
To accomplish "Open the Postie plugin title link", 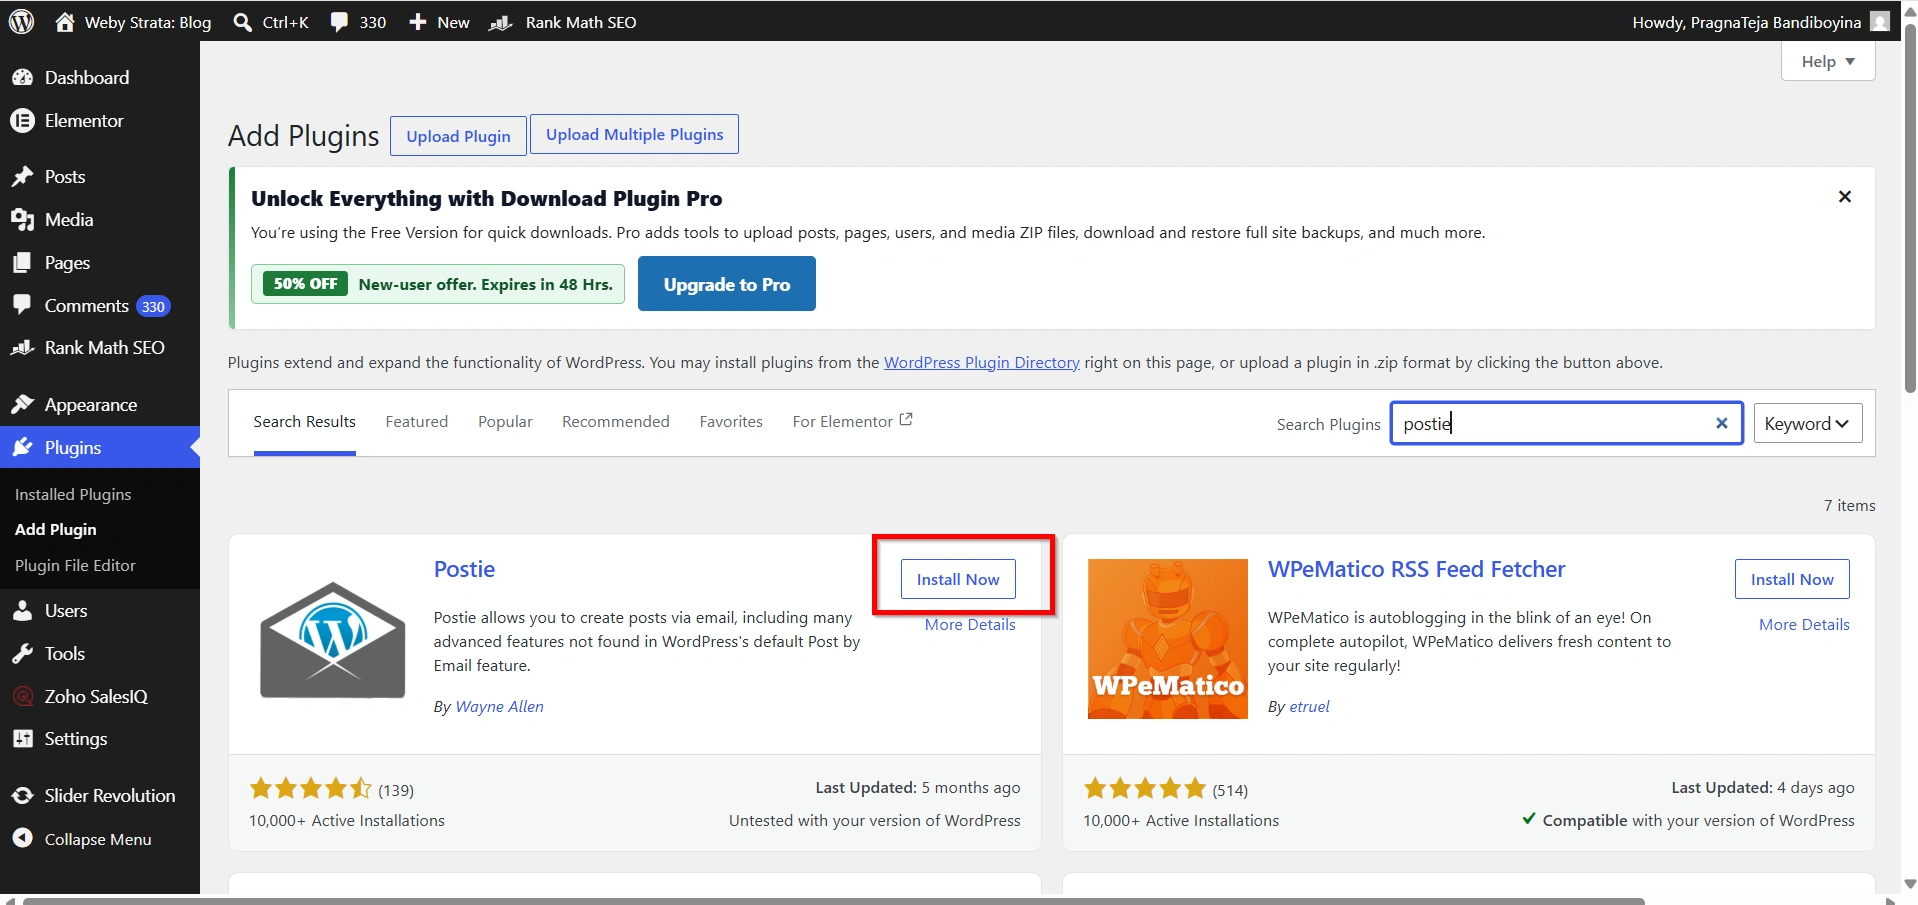I will [x=464, y=569].
